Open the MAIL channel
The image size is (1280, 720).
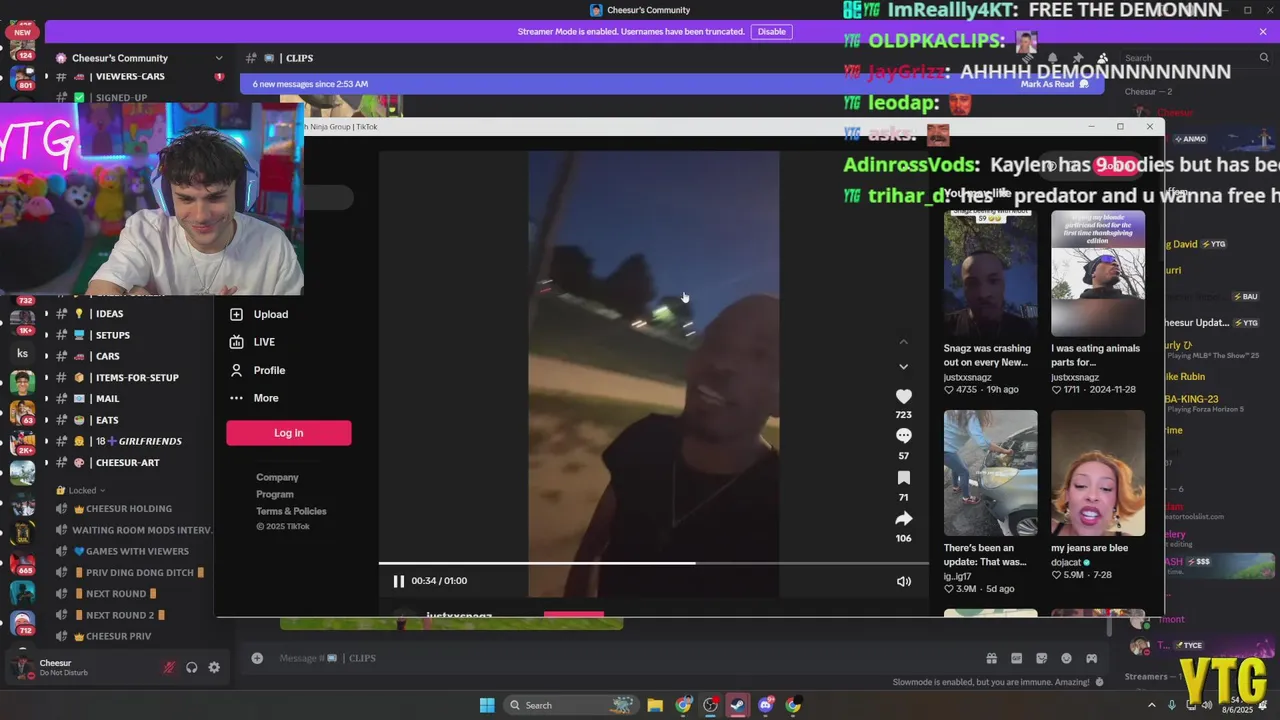point(107,398)
